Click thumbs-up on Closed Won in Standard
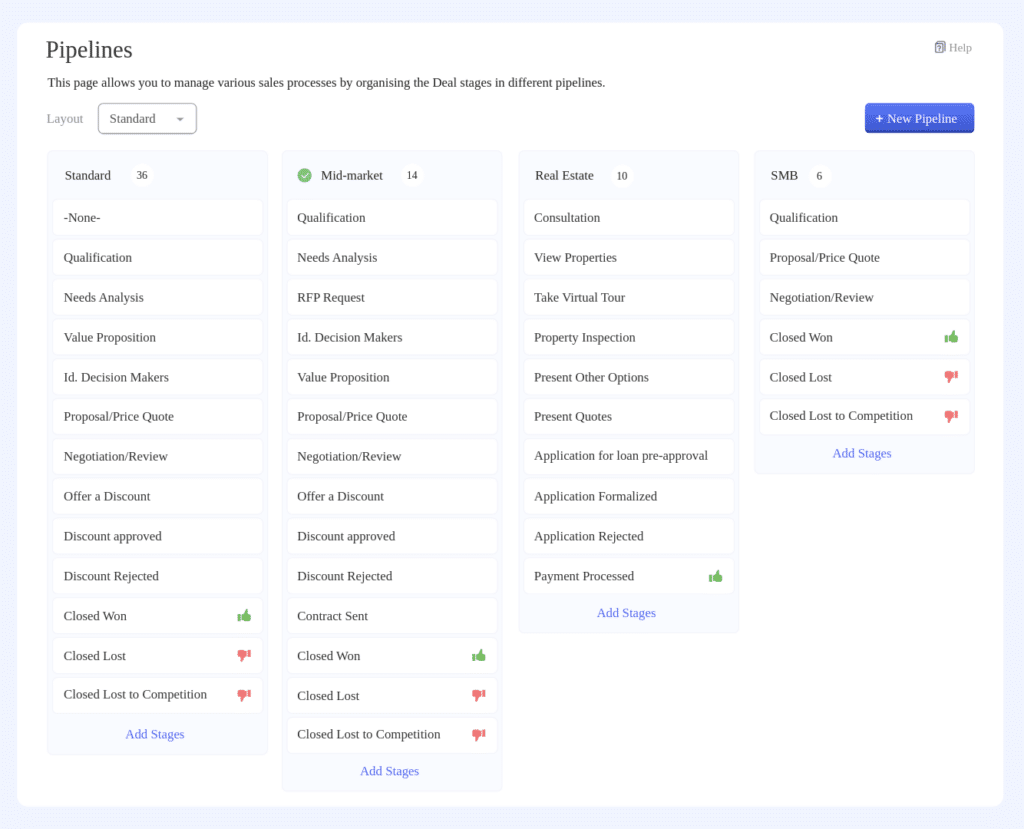This screenshot has width=1024, height=829. pos(243,616)
